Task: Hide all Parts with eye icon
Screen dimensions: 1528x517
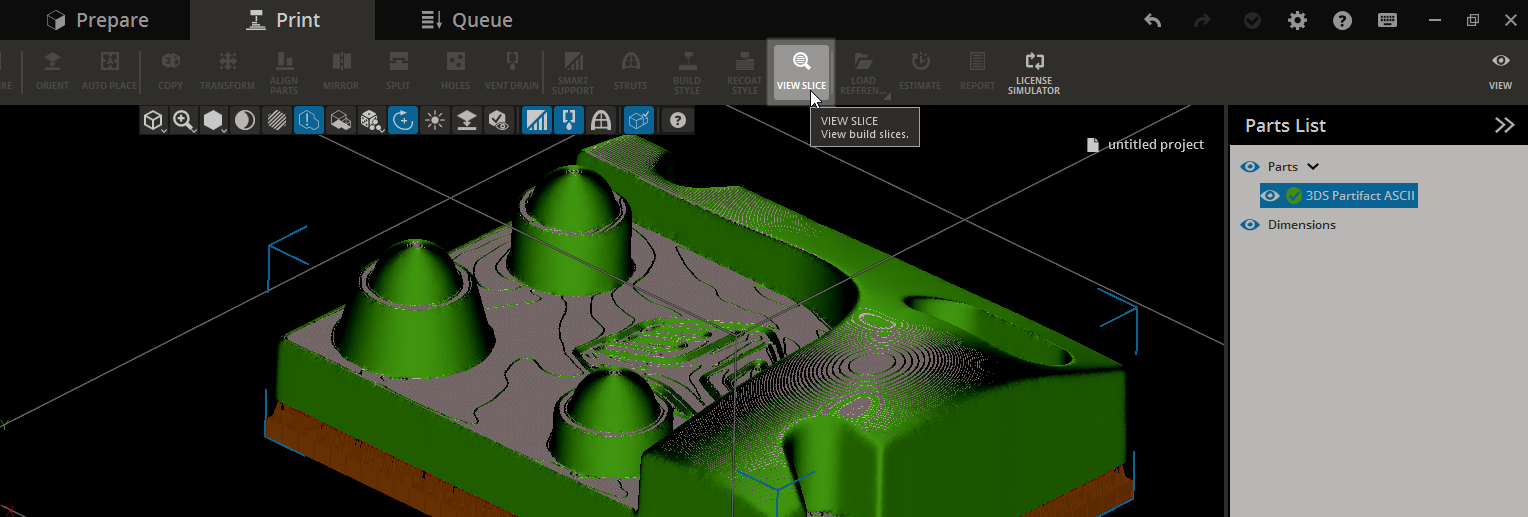Action: 1249,167
